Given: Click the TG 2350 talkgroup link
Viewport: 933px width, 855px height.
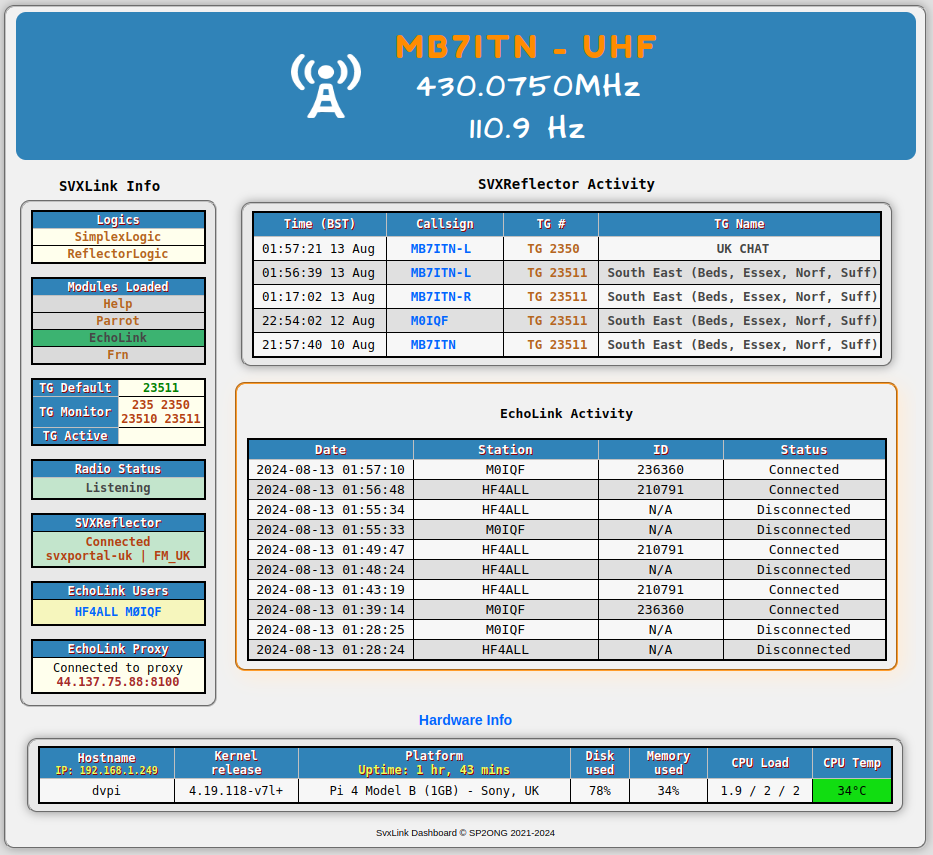Looking at the screenshot, I should (553, 249).
